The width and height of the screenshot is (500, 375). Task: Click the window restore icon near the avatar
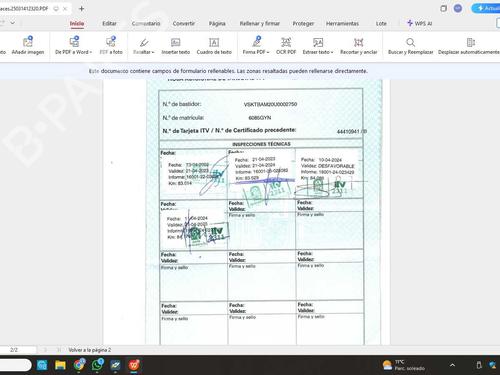coord(443,8)
